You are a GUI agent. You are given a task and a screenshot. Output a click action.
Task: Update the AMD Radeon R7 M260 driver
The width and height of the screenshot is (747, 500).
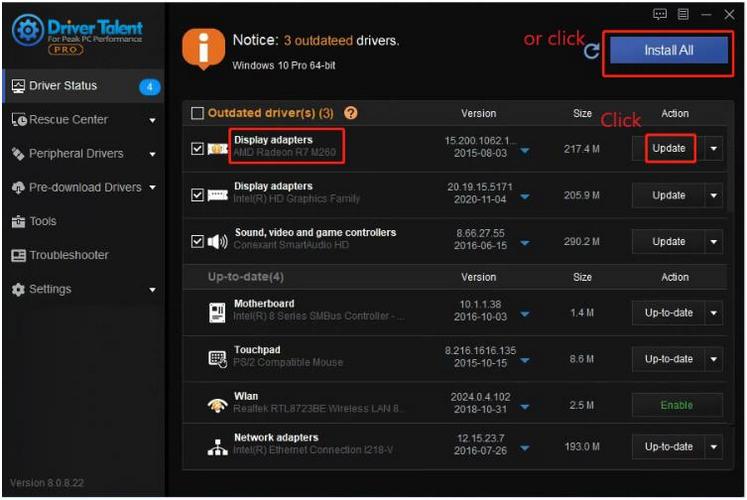(669, 149)
